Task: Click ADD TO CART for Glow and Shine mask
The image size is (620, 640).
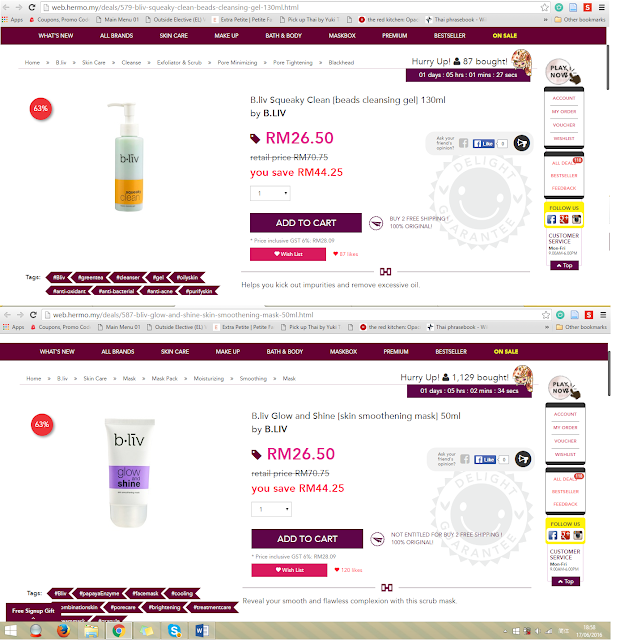Action: pos(307,539)
